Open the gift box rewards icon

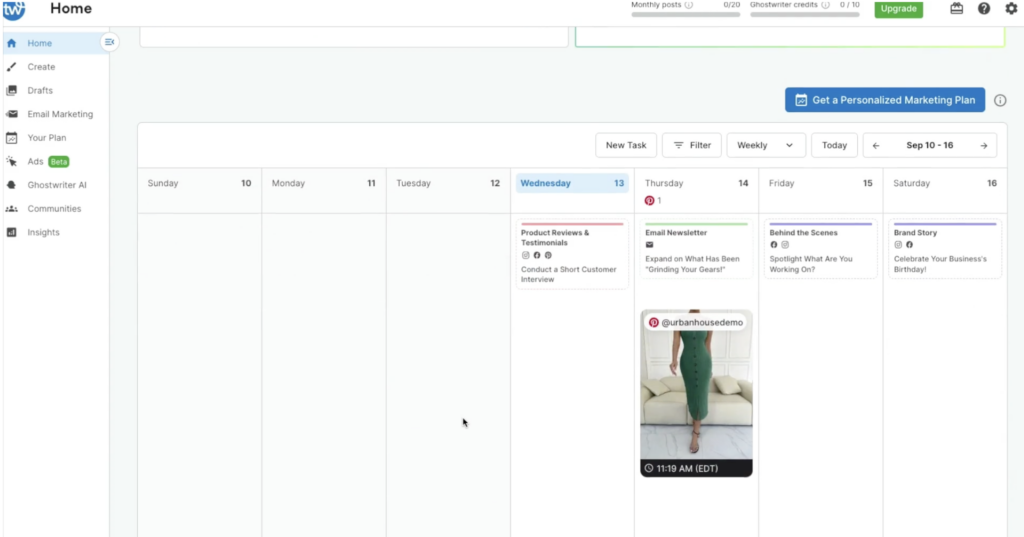click(x=956, y=8)
